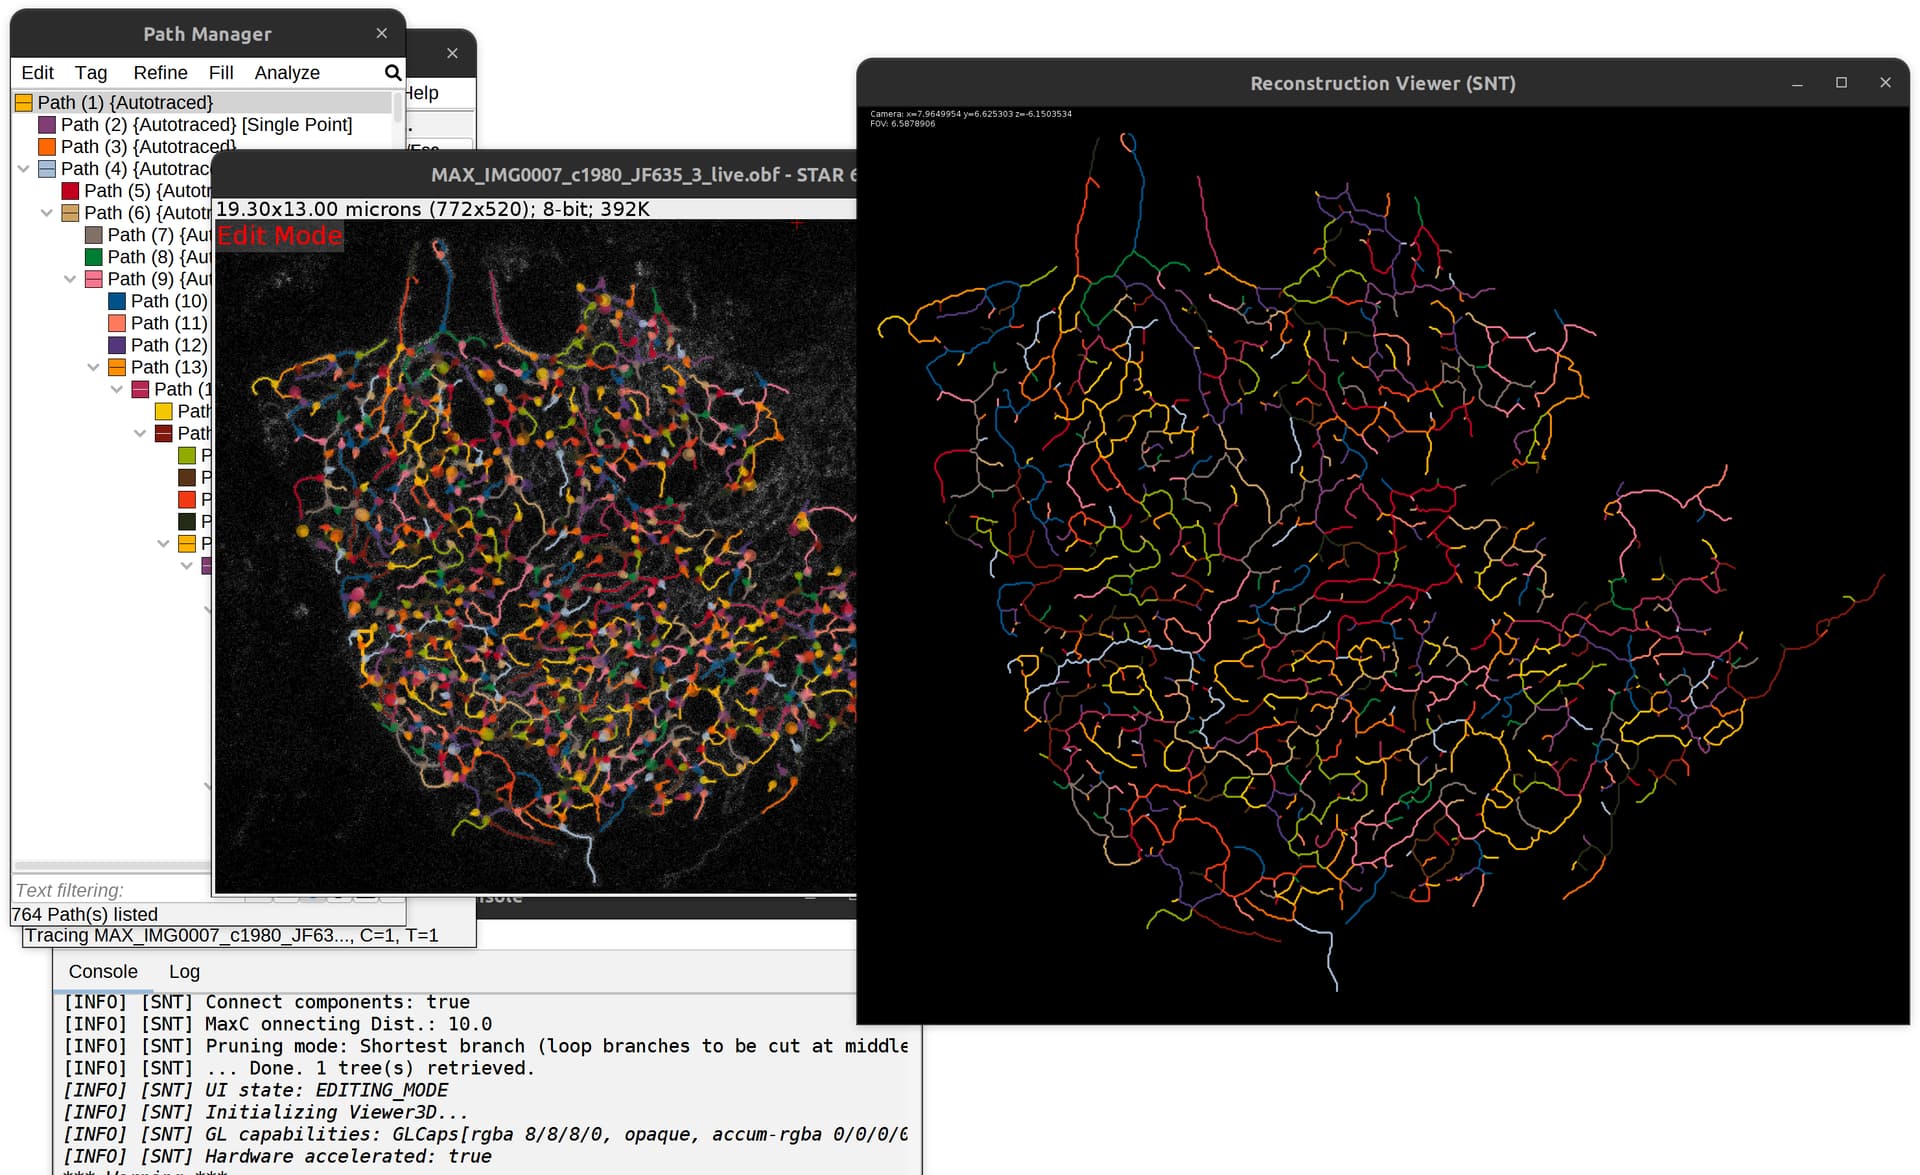Click the orange color tag icon of Path (1)
The height and width of the screenshot is (1175, 1920).
(x=23, y=102)
